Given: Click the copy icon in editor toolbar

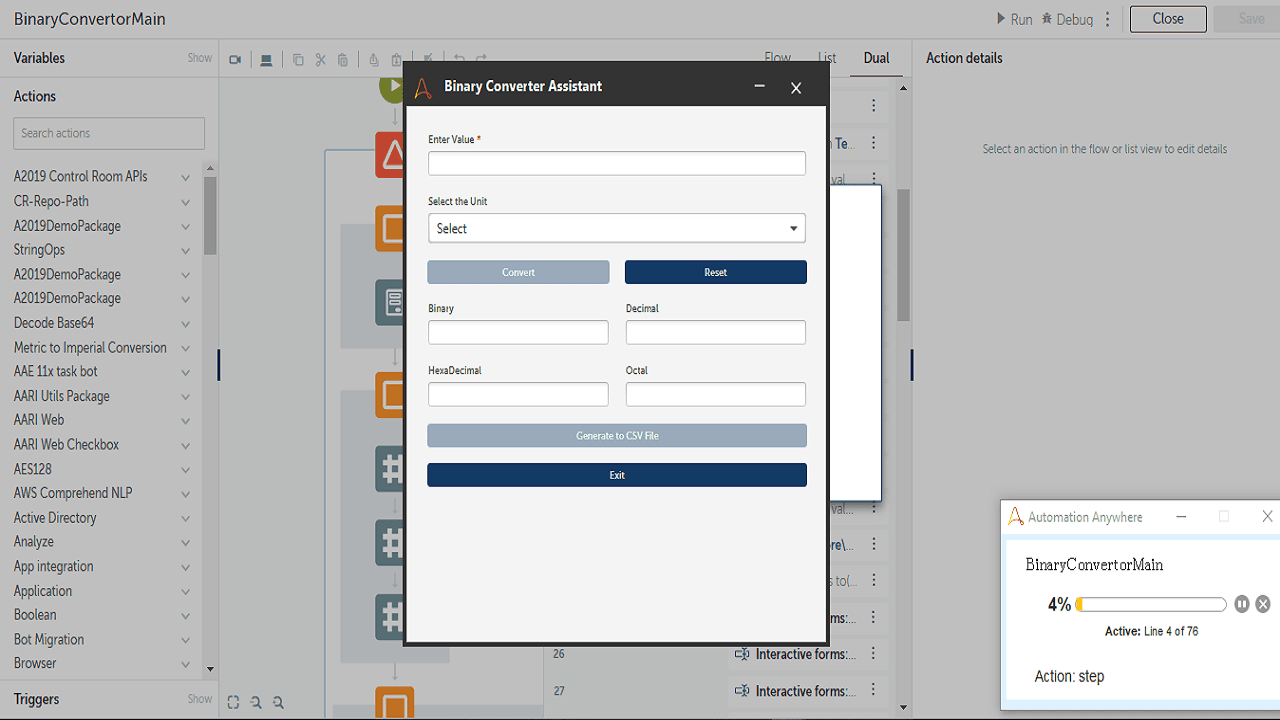Looking at the screenshot, I should pyautogui.click(x=298, y=60).
